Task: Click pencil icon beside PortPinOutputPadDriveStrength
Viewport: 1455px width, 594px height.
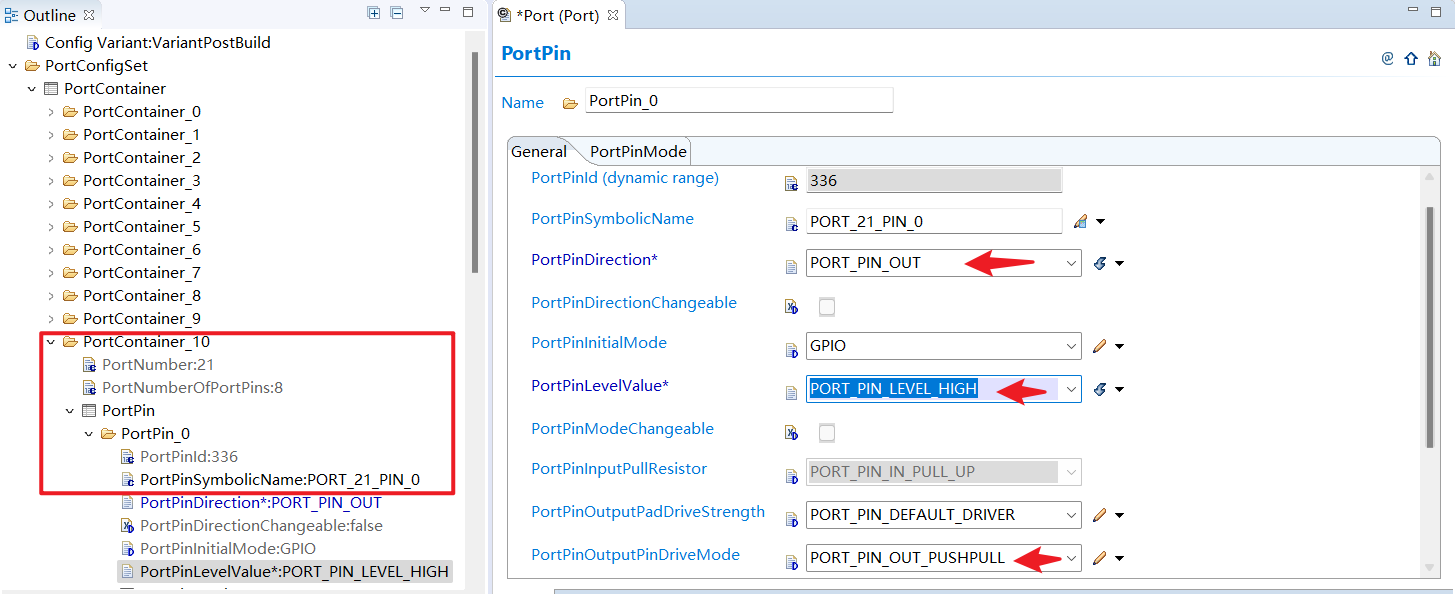Action: point(1099,515)
